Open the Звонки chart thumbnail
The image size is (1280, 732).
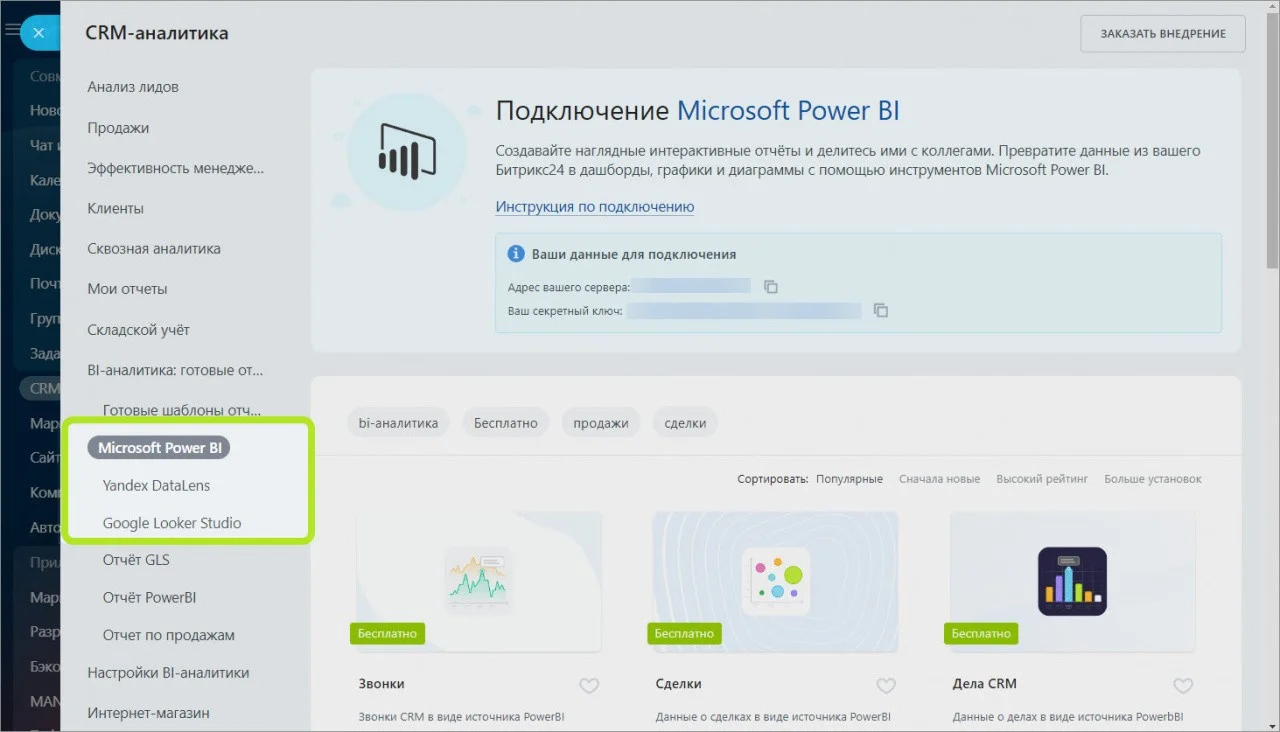478,580
